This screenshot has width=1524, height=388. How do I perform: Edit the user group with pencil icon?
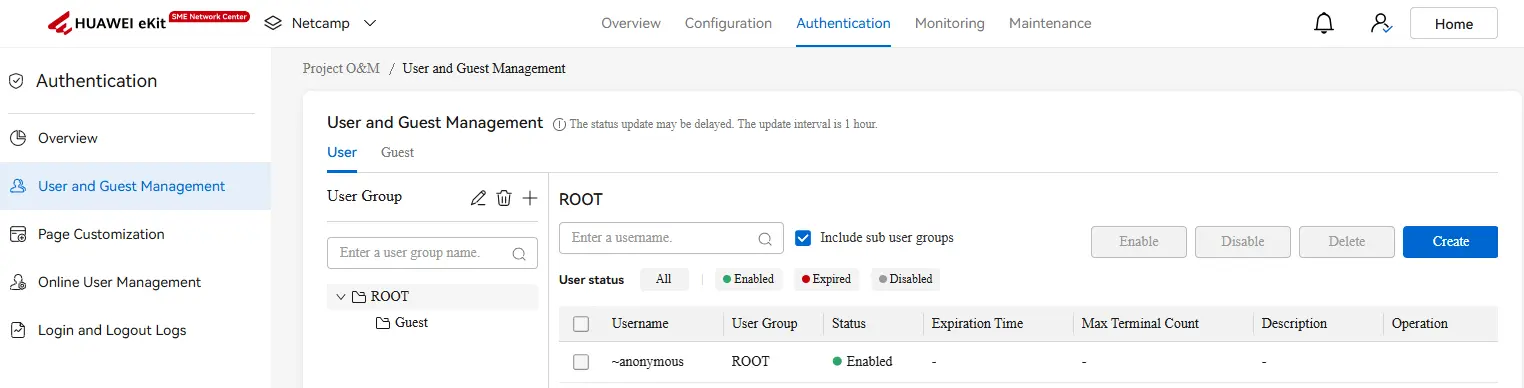(x=479, y=198)
